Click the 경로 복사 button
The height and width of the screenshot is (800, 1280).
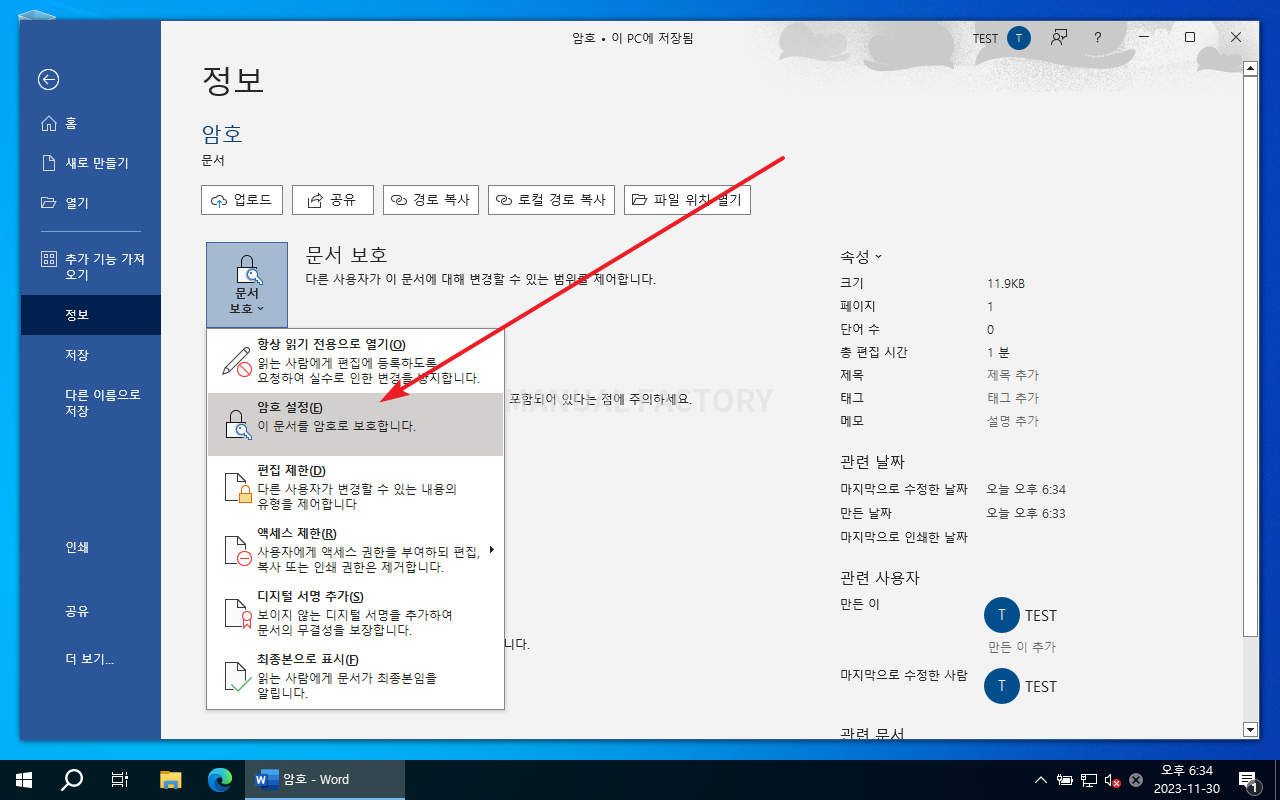click(x=431, y=200)
